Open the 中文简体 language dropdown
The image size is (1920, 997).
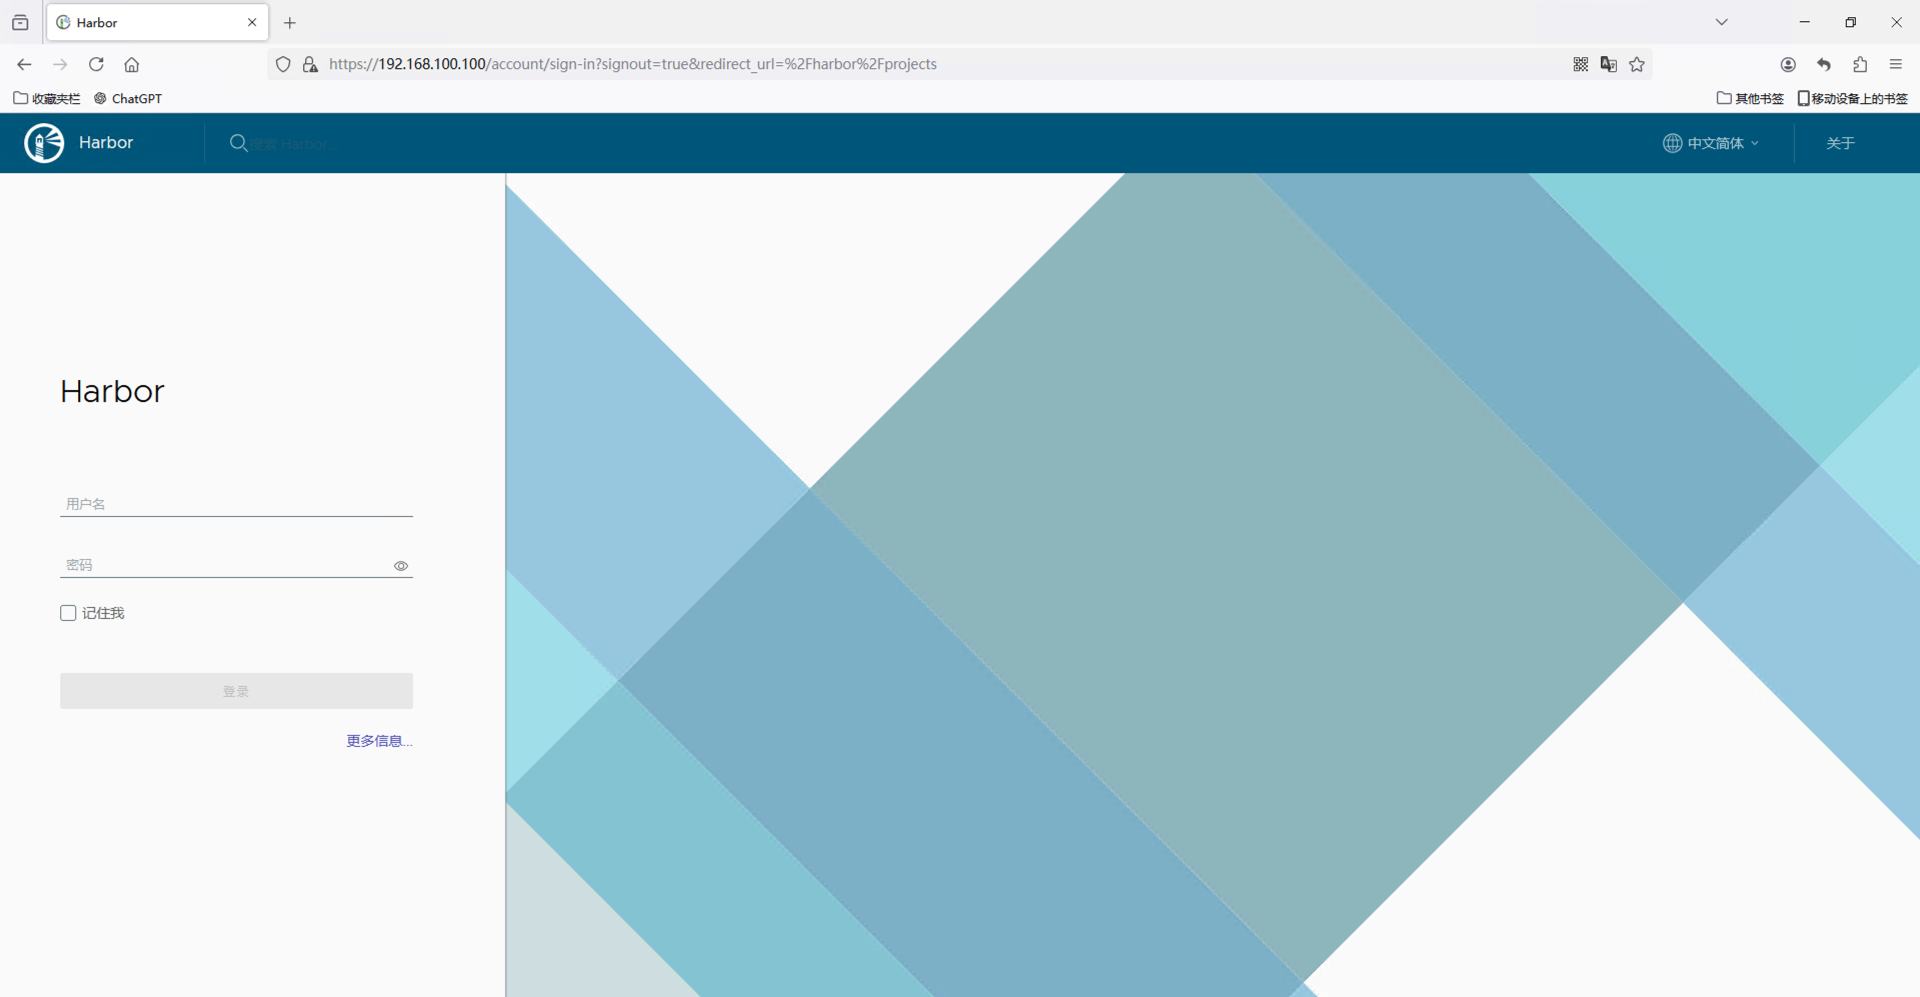pyautogui.click(x=1711, y=143)
